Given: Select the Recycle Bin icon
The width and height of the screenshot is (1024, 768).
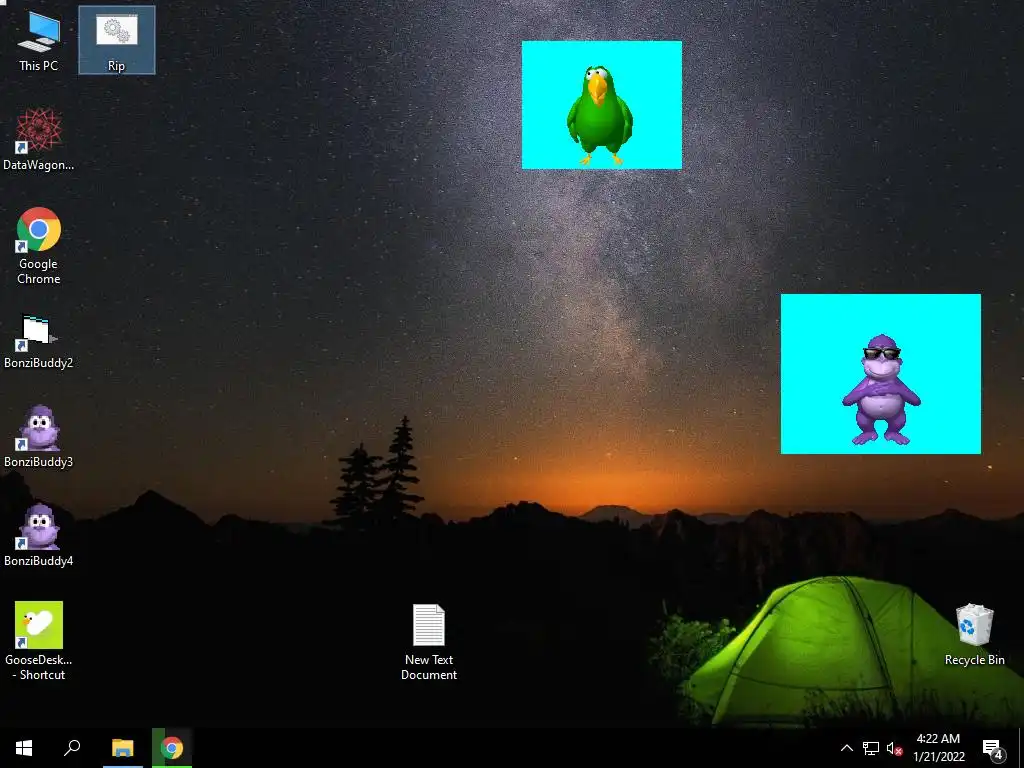Looking at the screenshot, I should click(x=974, y=635).
